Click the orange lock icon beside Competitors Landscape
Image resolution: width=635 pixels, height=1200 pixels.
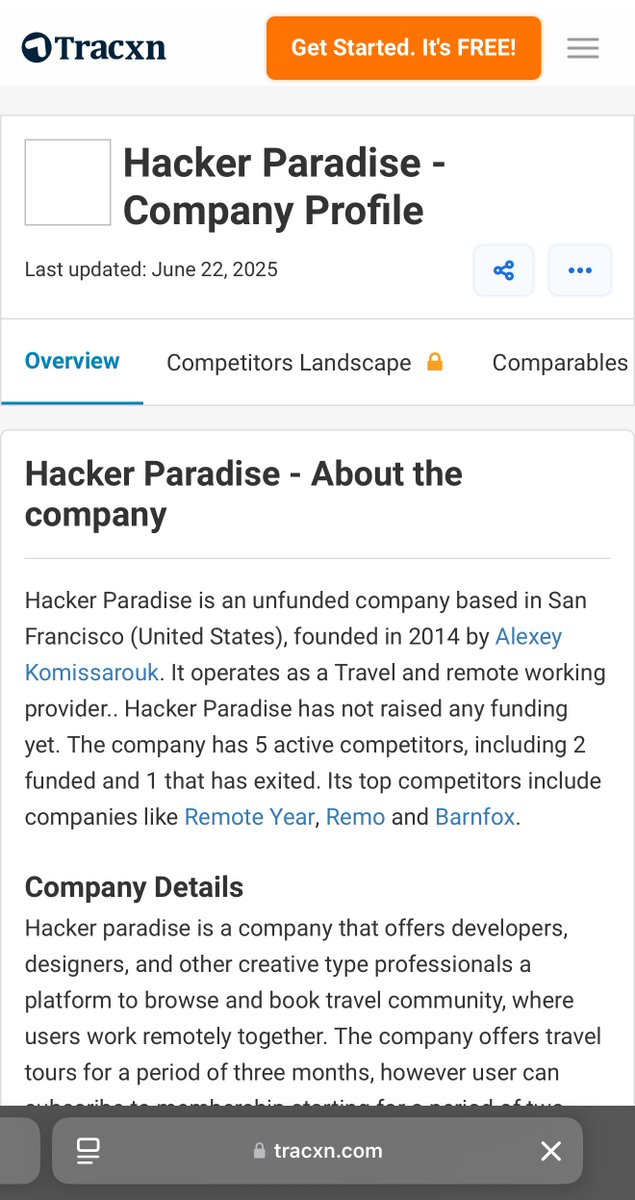(x=435, y=362)
